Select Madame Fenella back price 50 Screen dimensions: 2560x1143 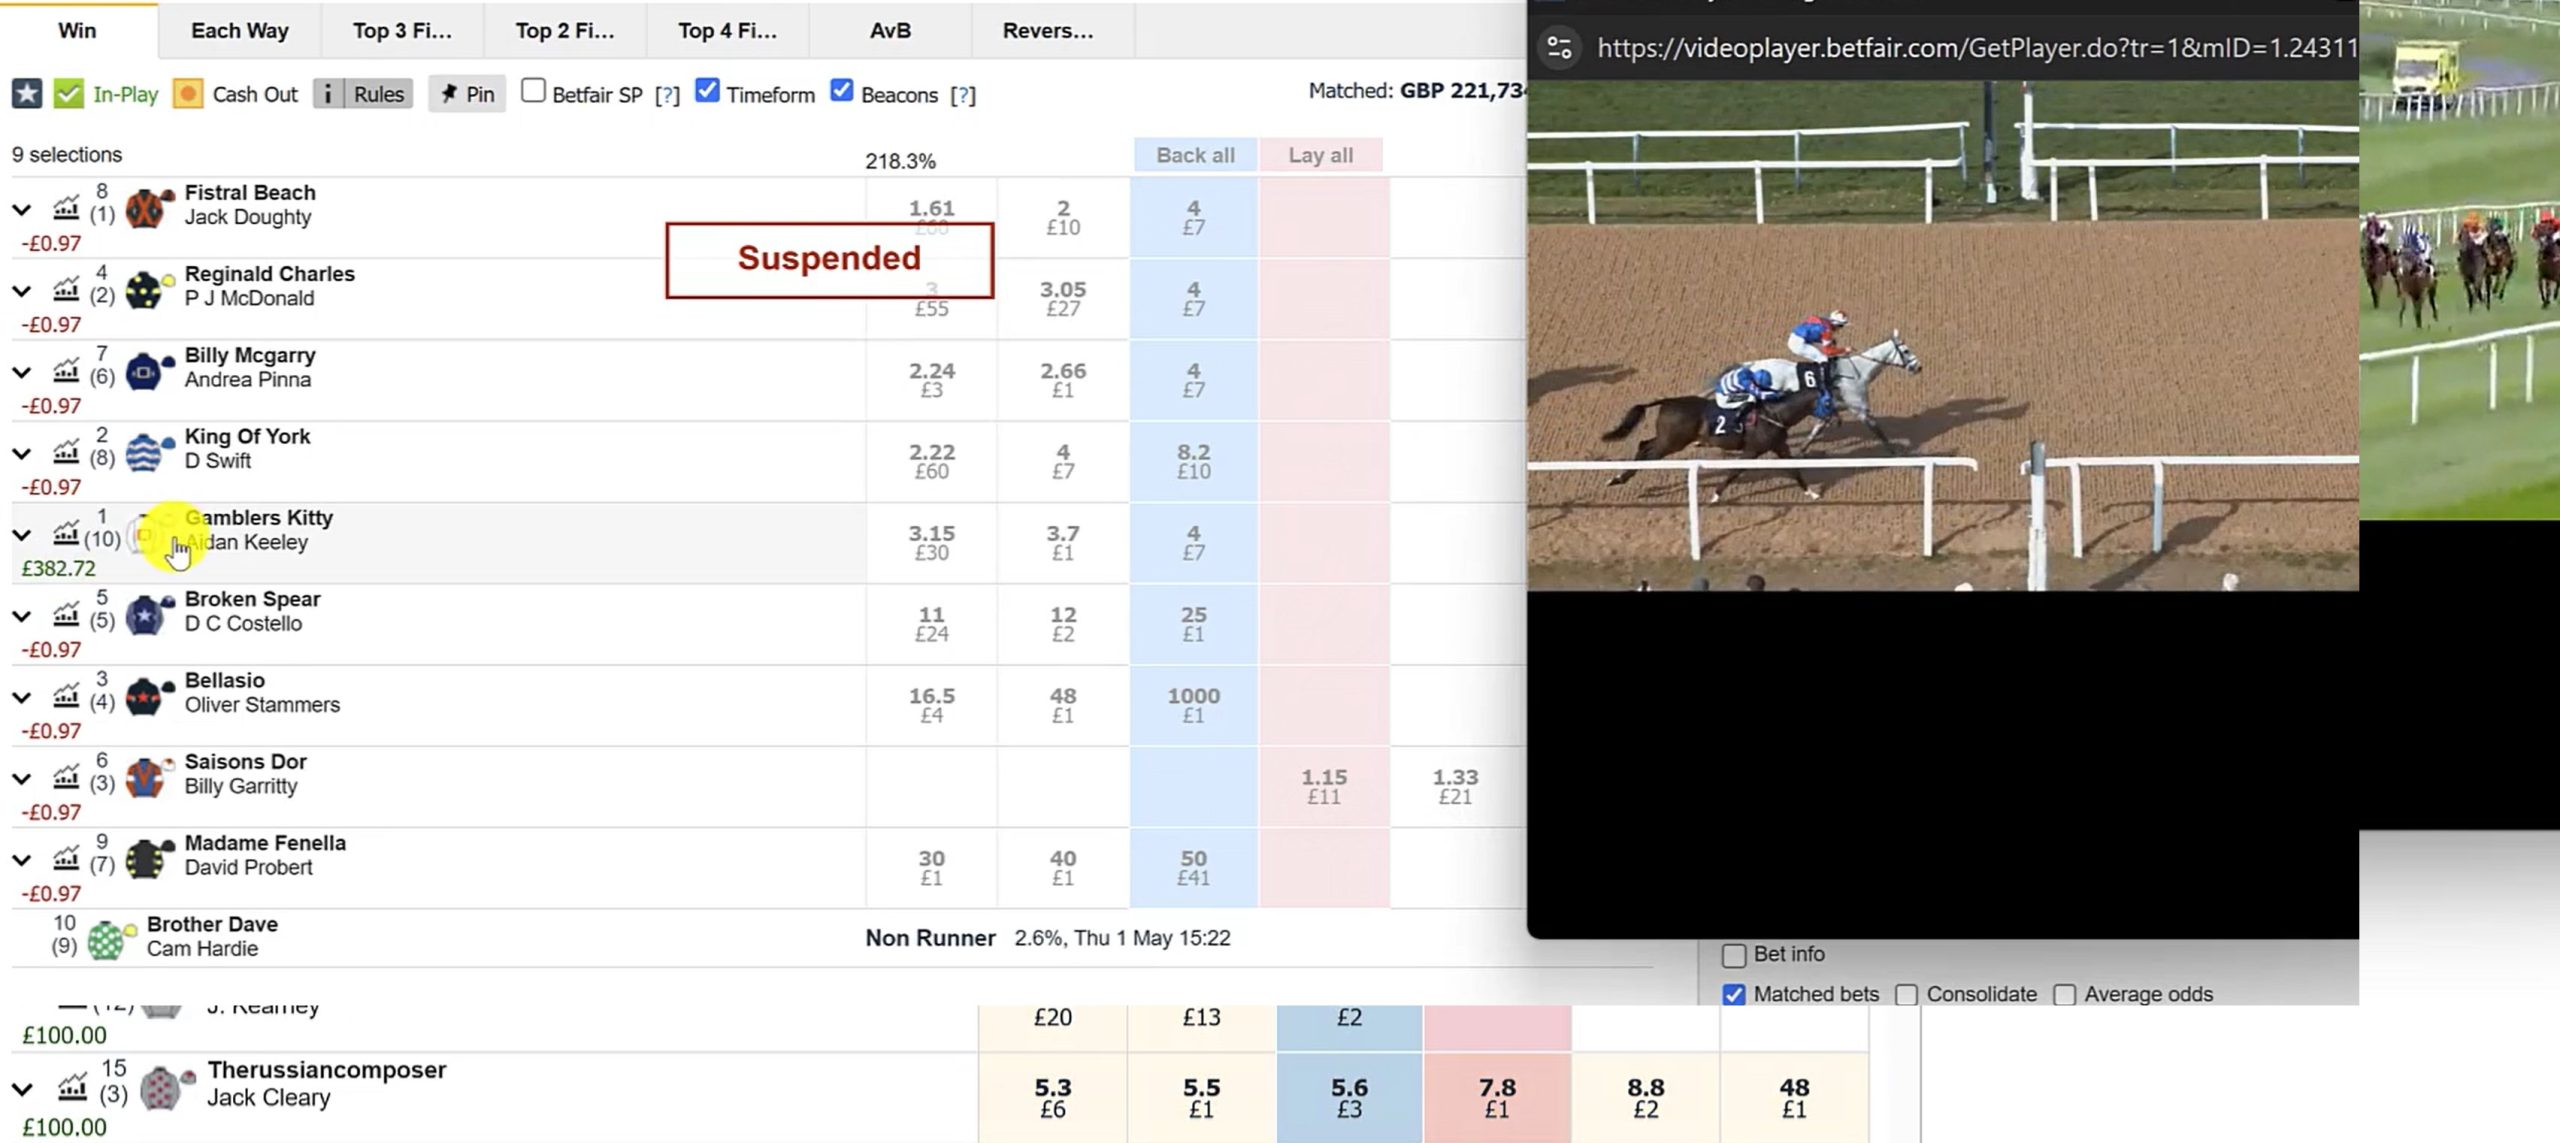(1194, 867)
